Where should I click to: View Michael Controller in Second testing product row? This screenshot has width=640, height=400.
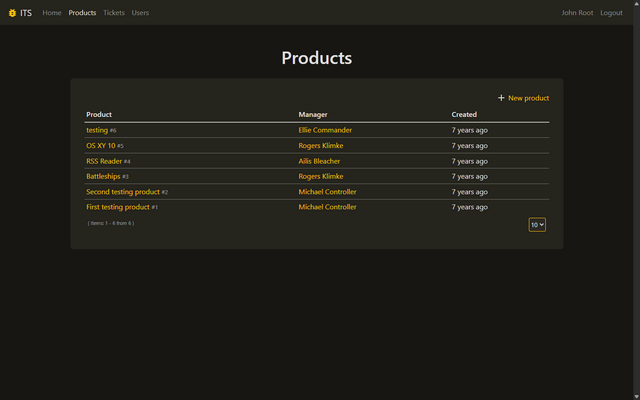(327, 192)
